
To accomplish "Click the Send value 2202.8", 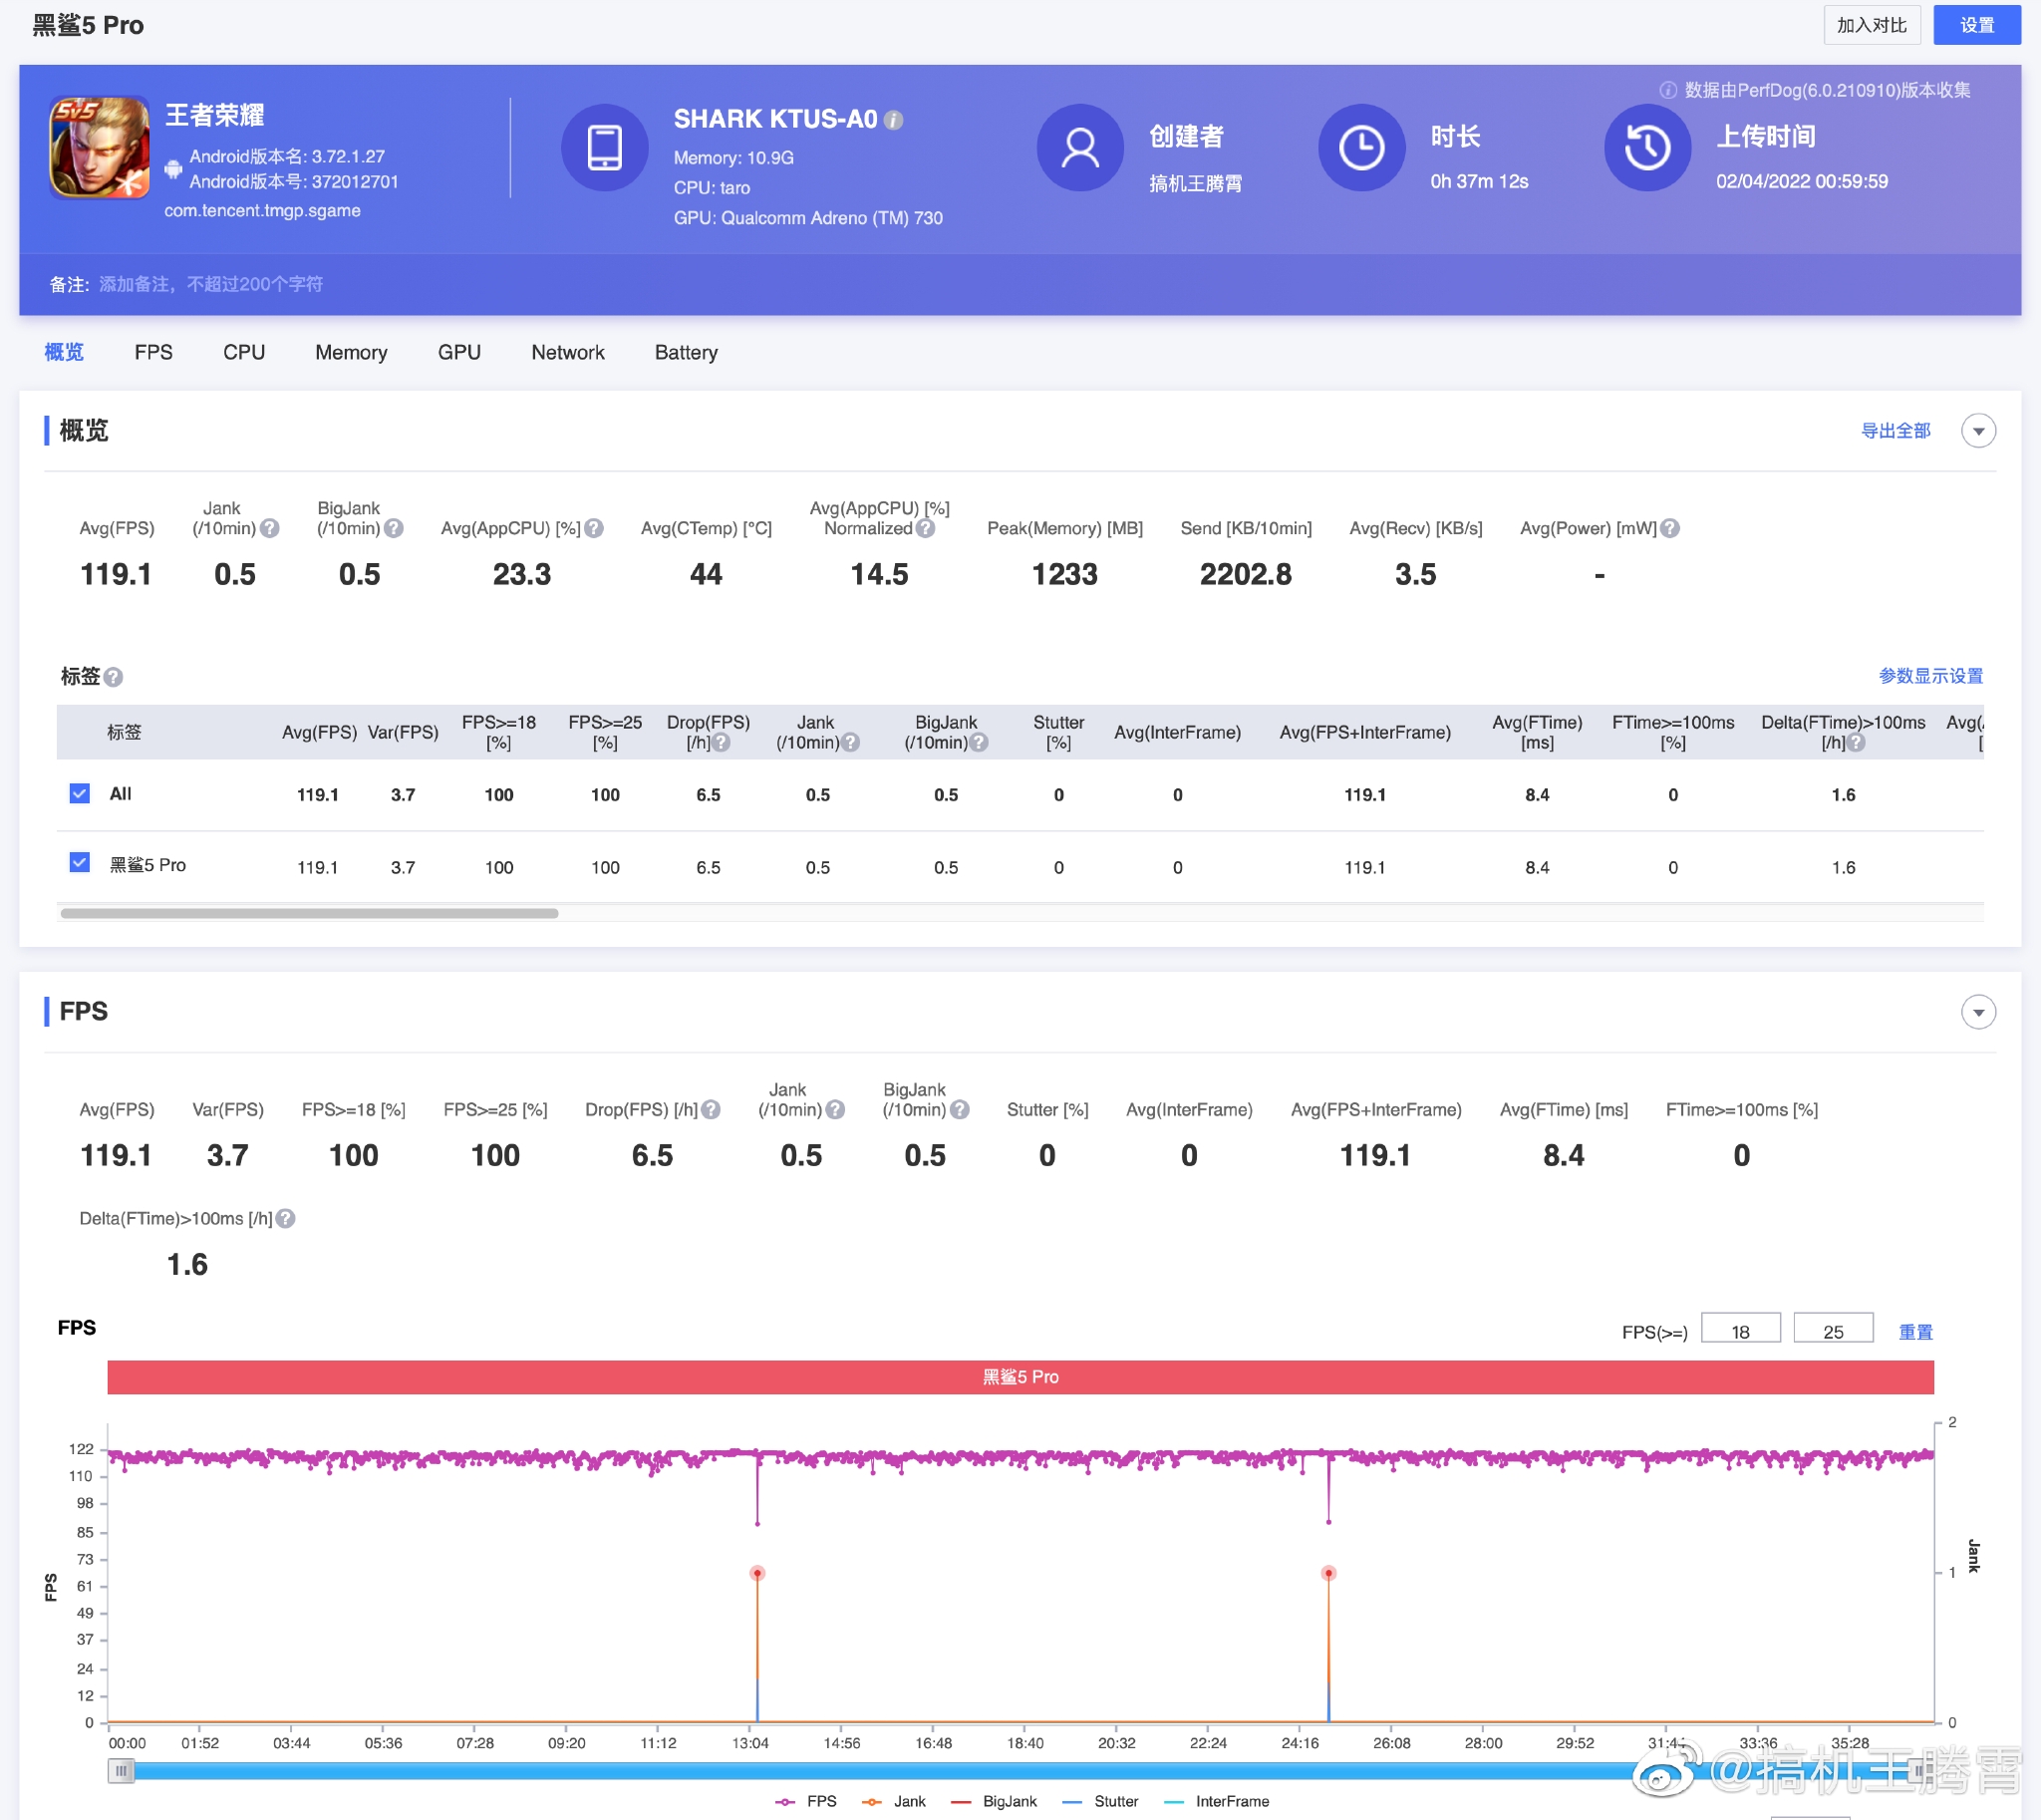I will coord(1245,574).
